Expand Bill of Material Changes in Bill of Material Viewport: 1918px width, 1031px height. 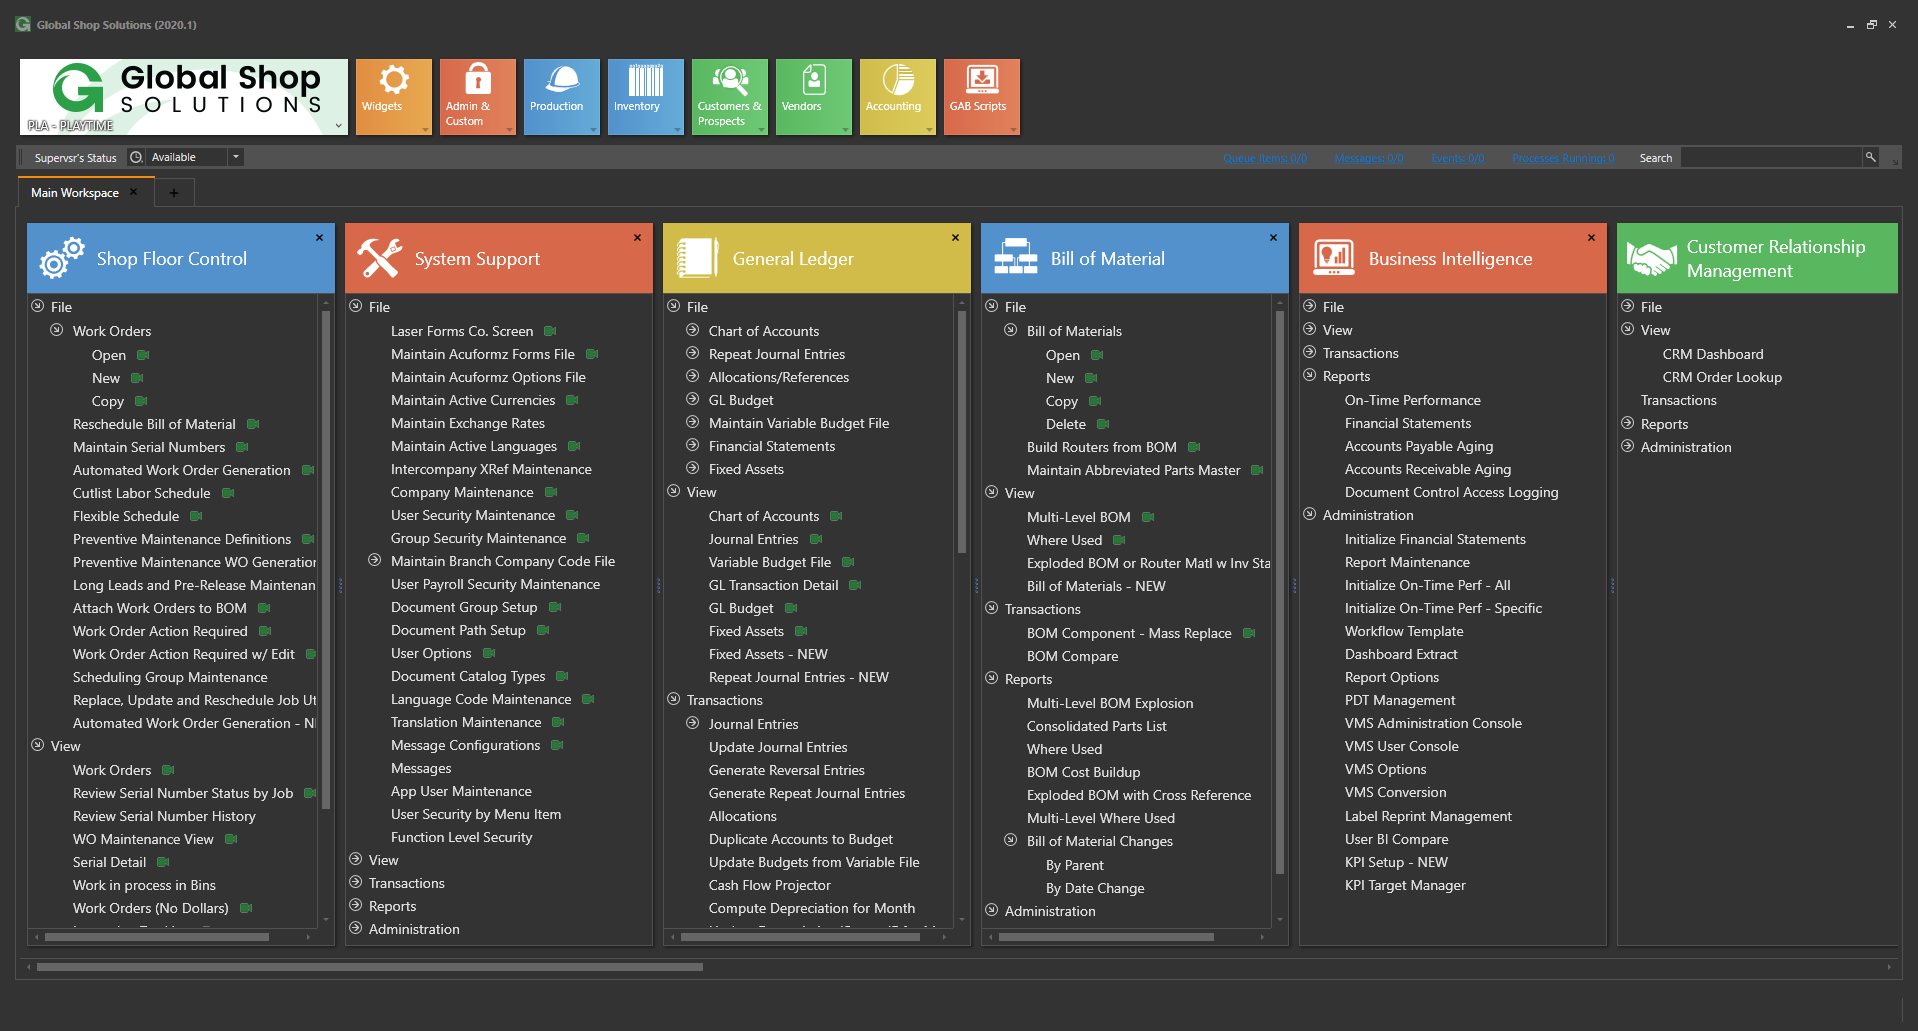[1011, 841]
